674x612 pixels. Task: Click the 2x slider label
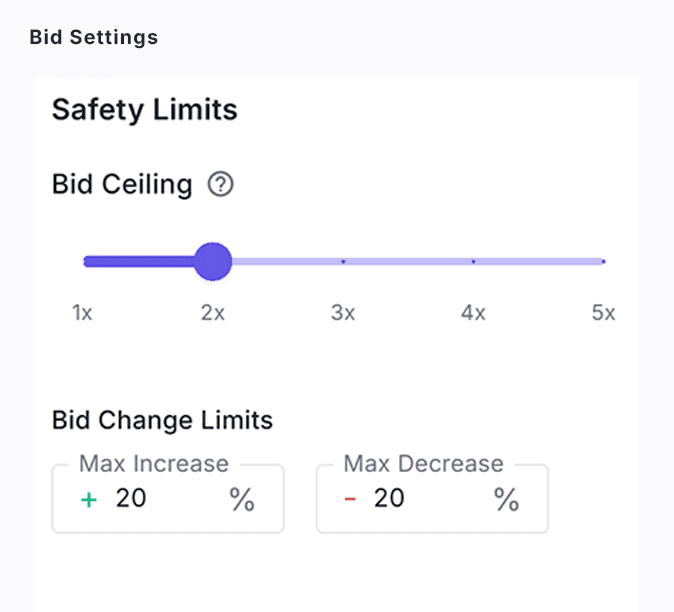pyautogui.click(x=212, y=313)
